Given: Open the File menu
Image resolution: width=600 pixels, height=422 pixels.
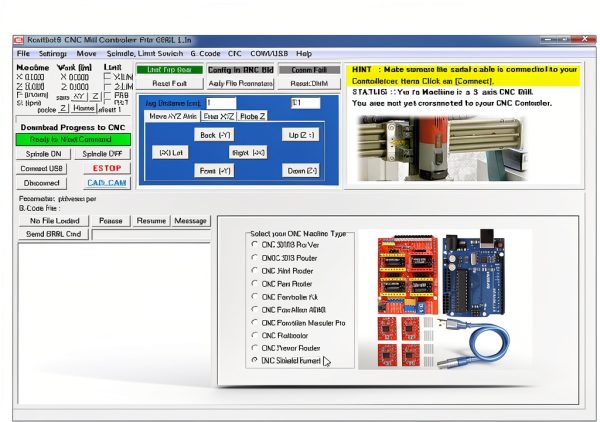Looking at the screenshot, I should click(x=23, y=54).
